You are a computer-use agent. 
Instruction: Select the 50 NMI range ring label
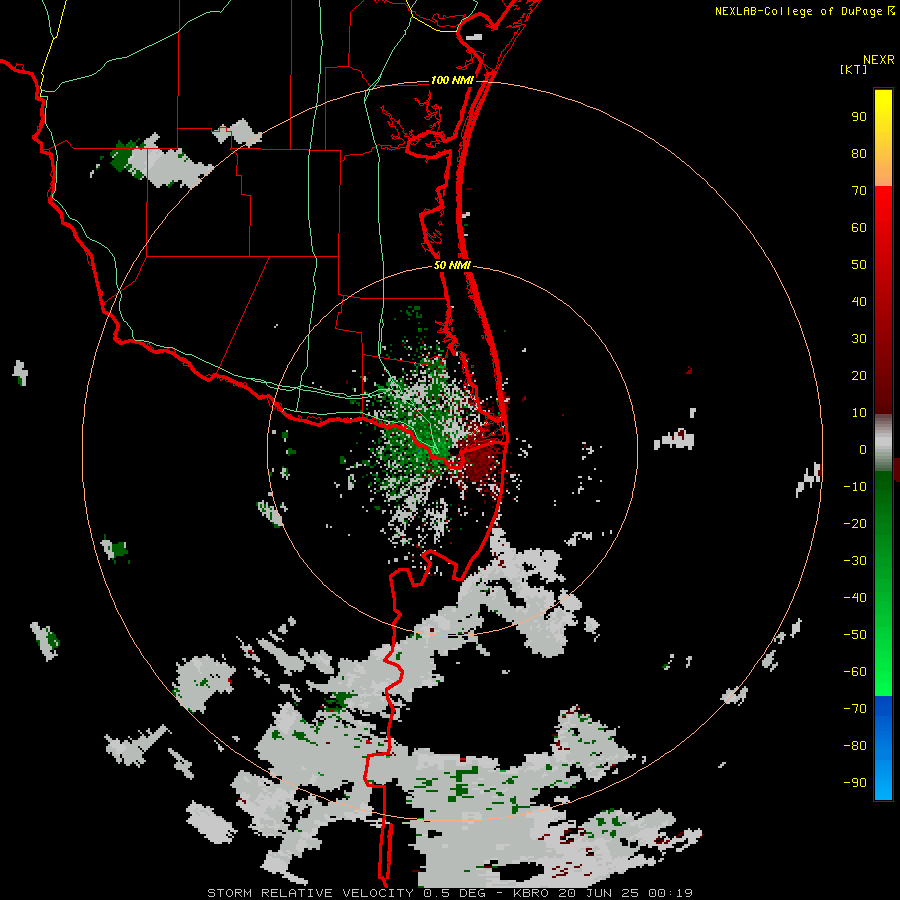452,265
